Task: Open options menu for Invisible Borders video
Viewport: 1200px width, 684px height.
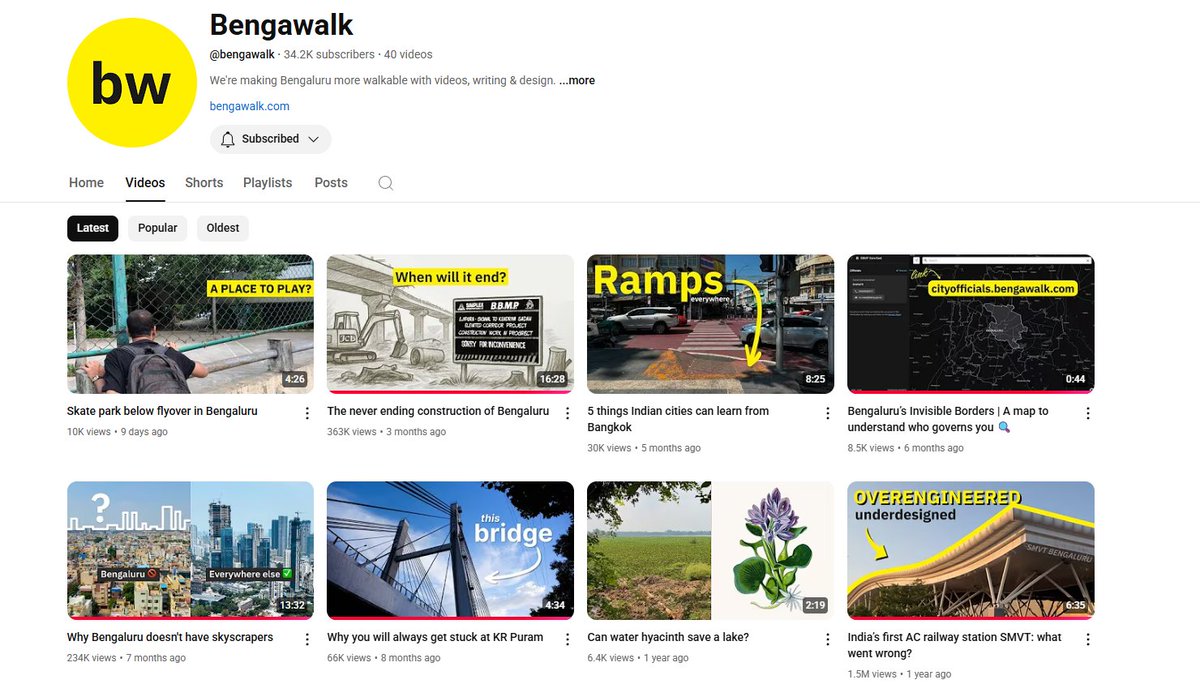Action: [x=1088, y=413]
